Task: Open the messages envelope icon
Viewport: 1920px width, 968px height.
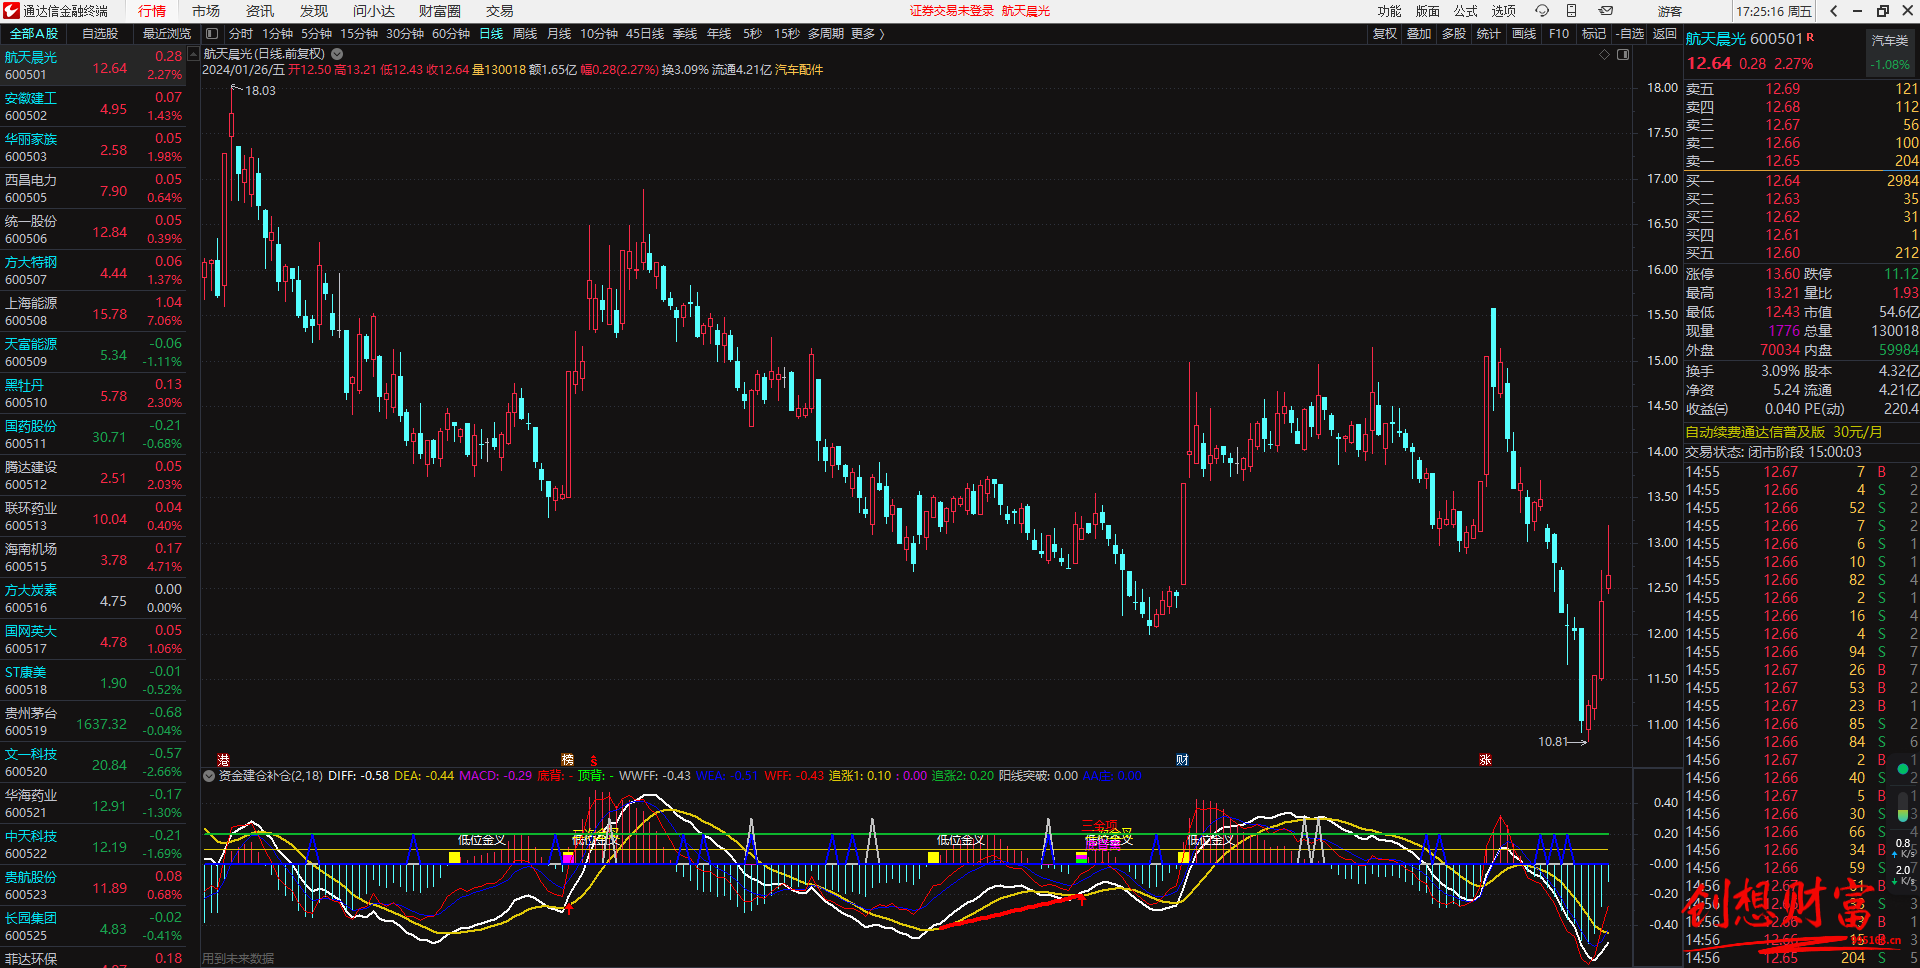Action: coord(1605,11)
